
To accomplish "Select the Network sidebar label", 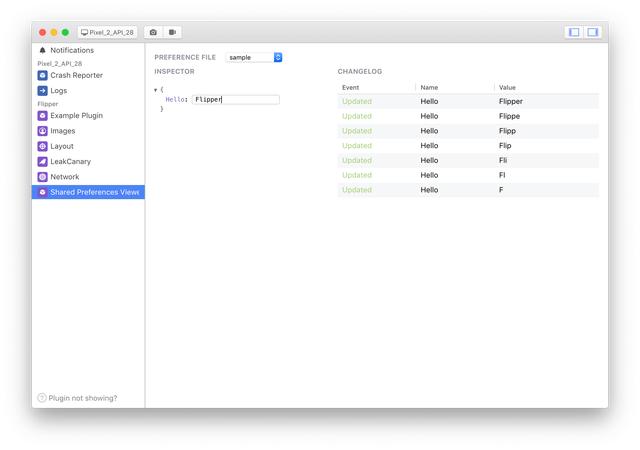I will point(65,177).
